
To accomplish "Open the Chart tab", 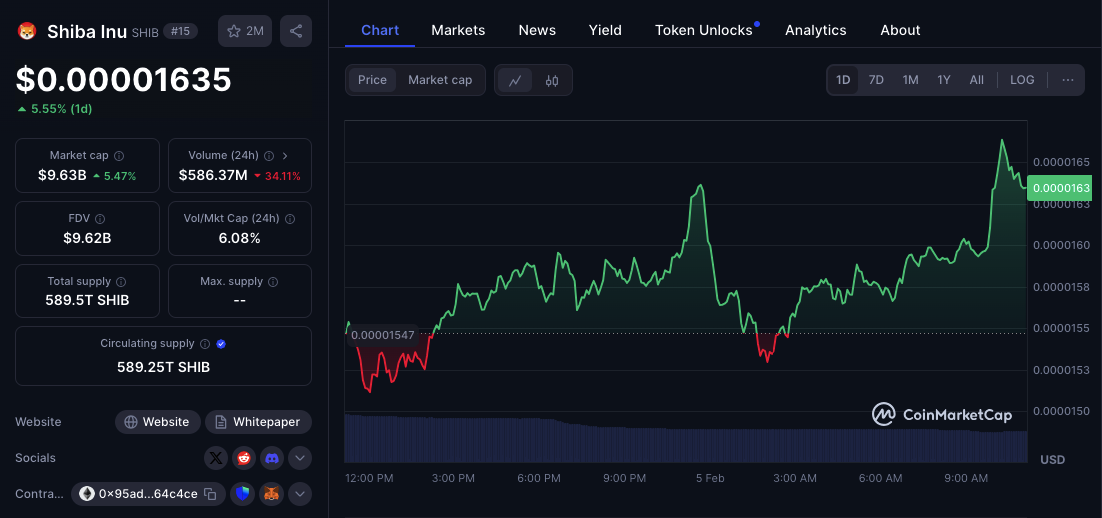I will [x=380, y=30].
